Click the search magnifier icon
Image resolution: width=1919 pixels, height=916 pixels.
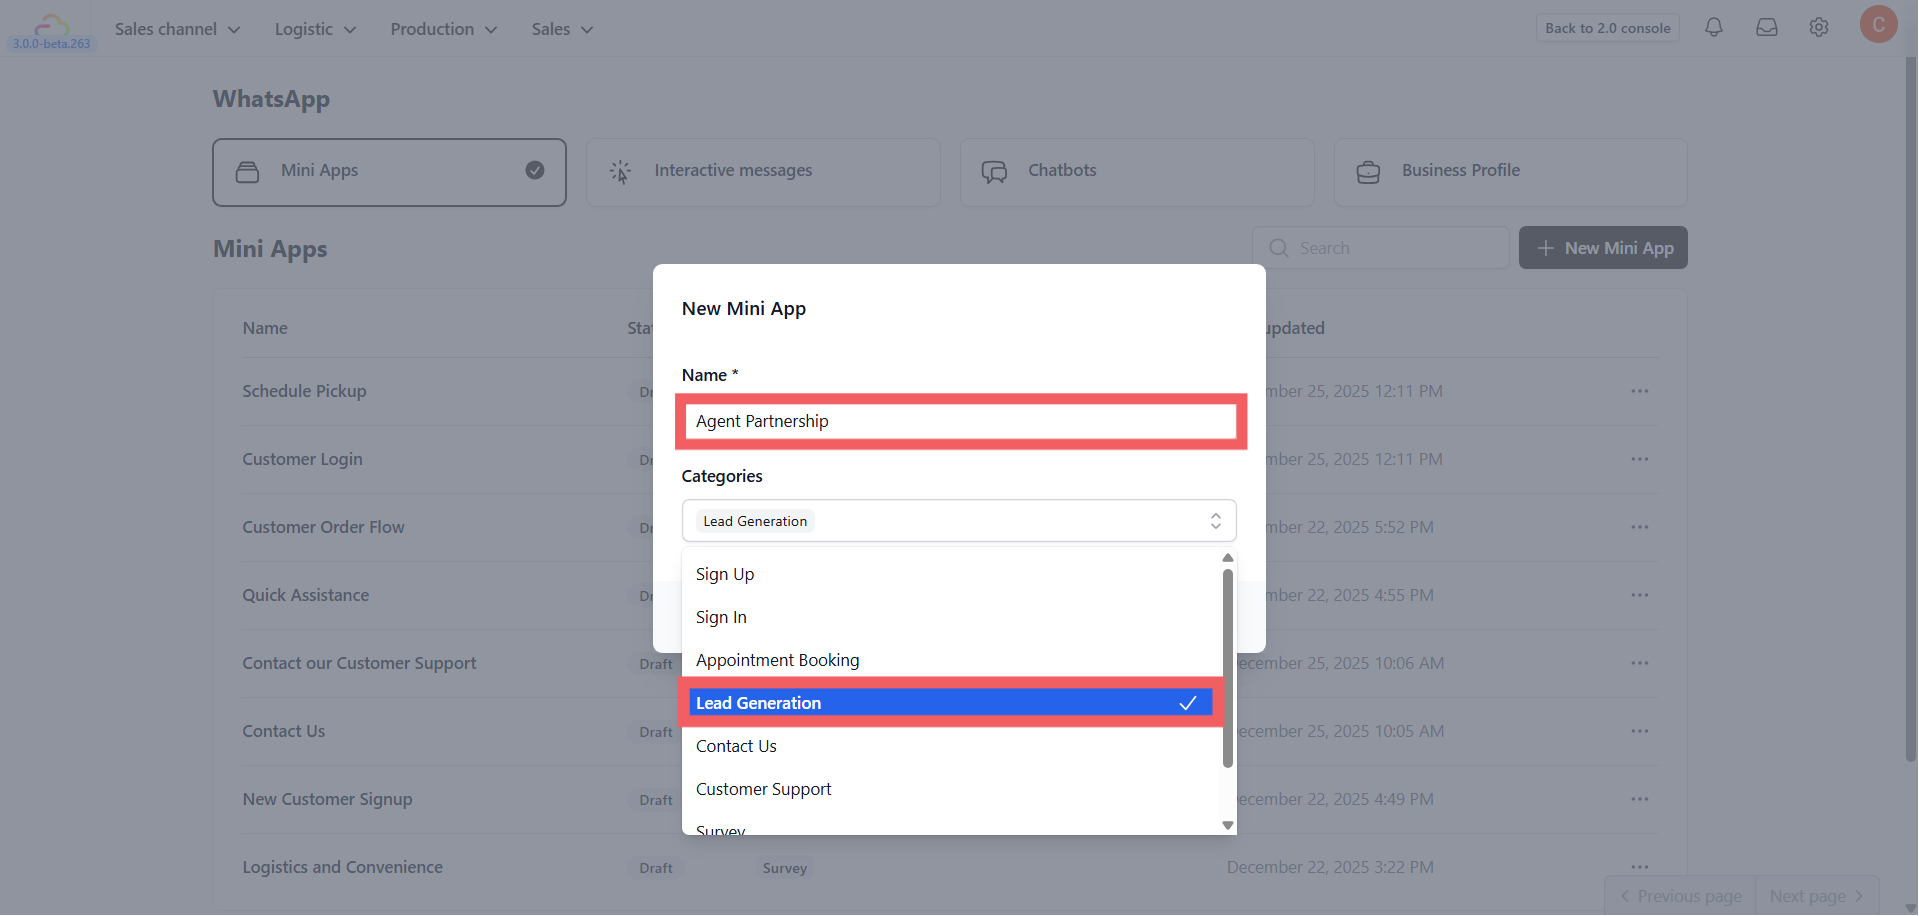pos(1278,248)
